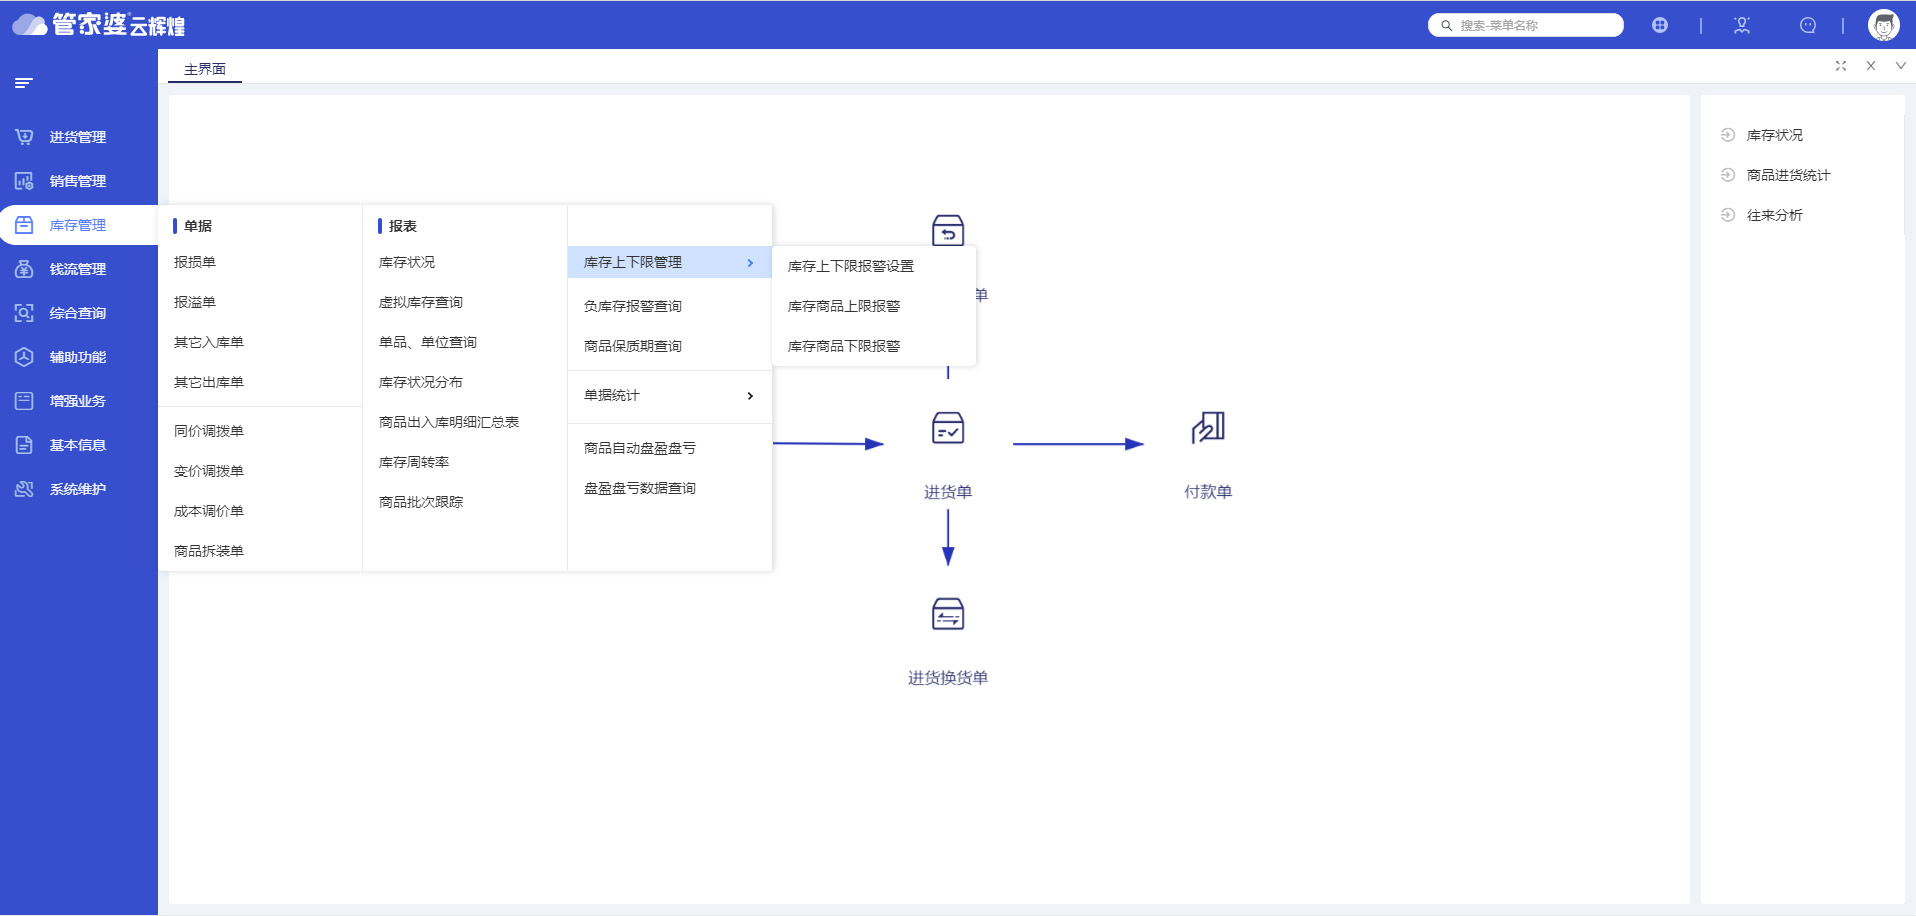The width and height of the screenshot is (1916, 916).
Task: Select 库存商品下限报警 menu entry
Action: point(843,346)
